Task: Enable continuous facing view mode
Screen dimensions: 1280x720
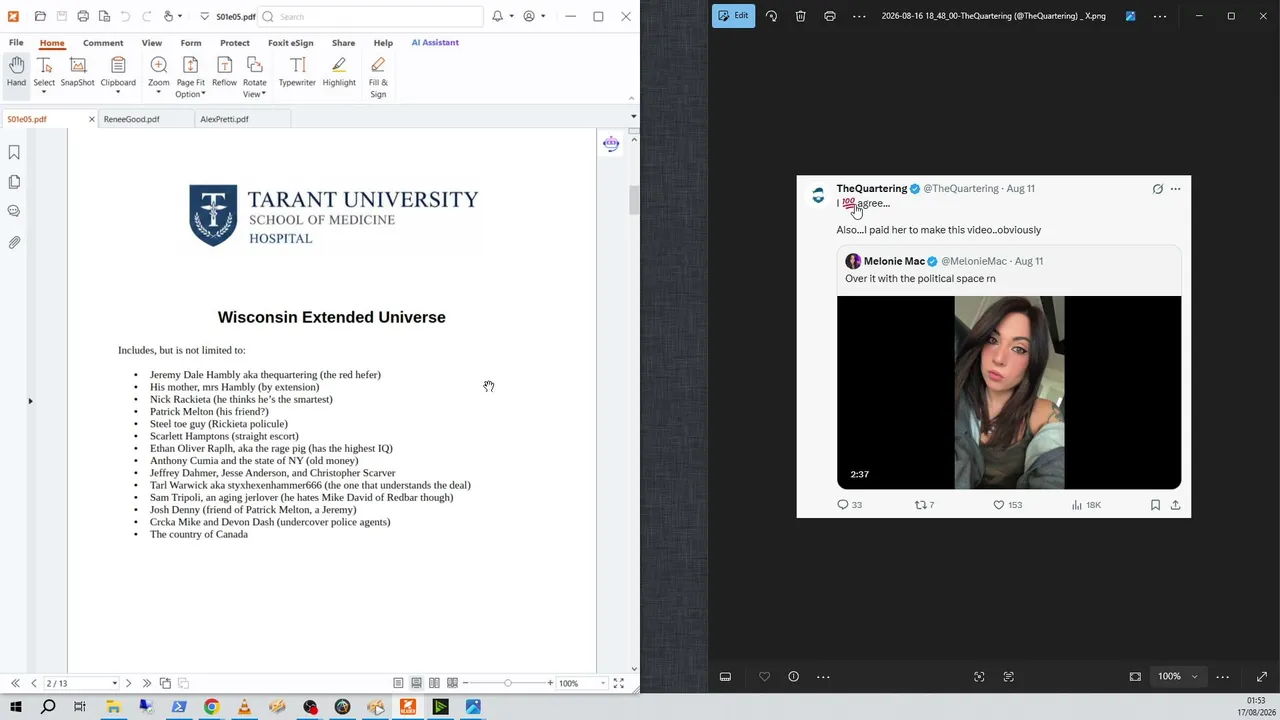Action: [x=452, y=683]
